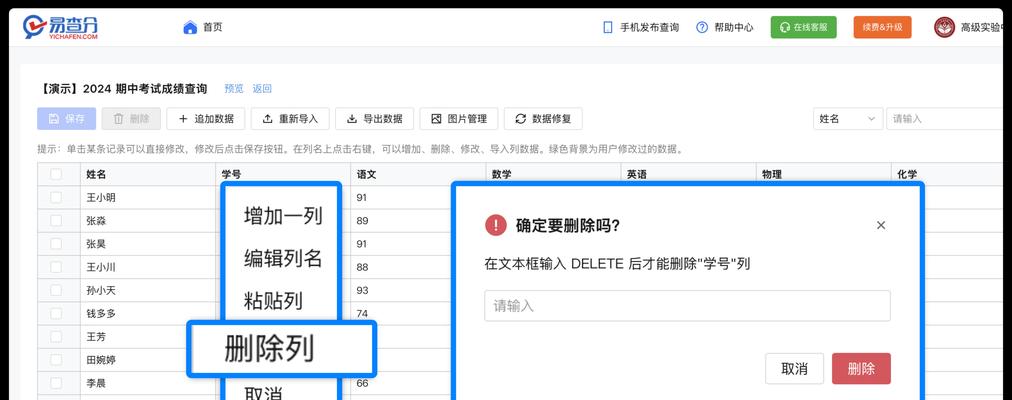Select 删除列 in context menu
The width and height of the screenshot is (1012, 400).
(x=281, y=349)
